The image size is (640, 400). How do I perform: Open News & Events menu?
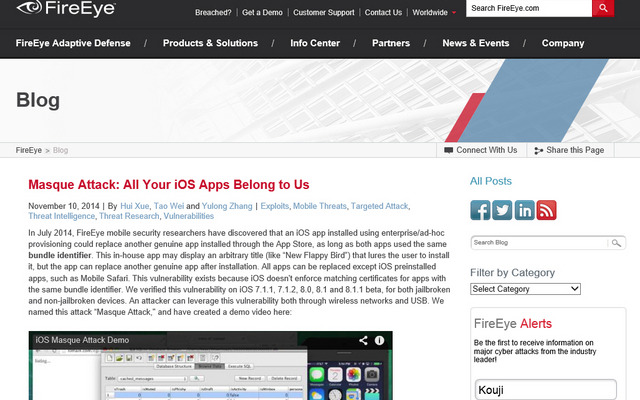point(476,43)
